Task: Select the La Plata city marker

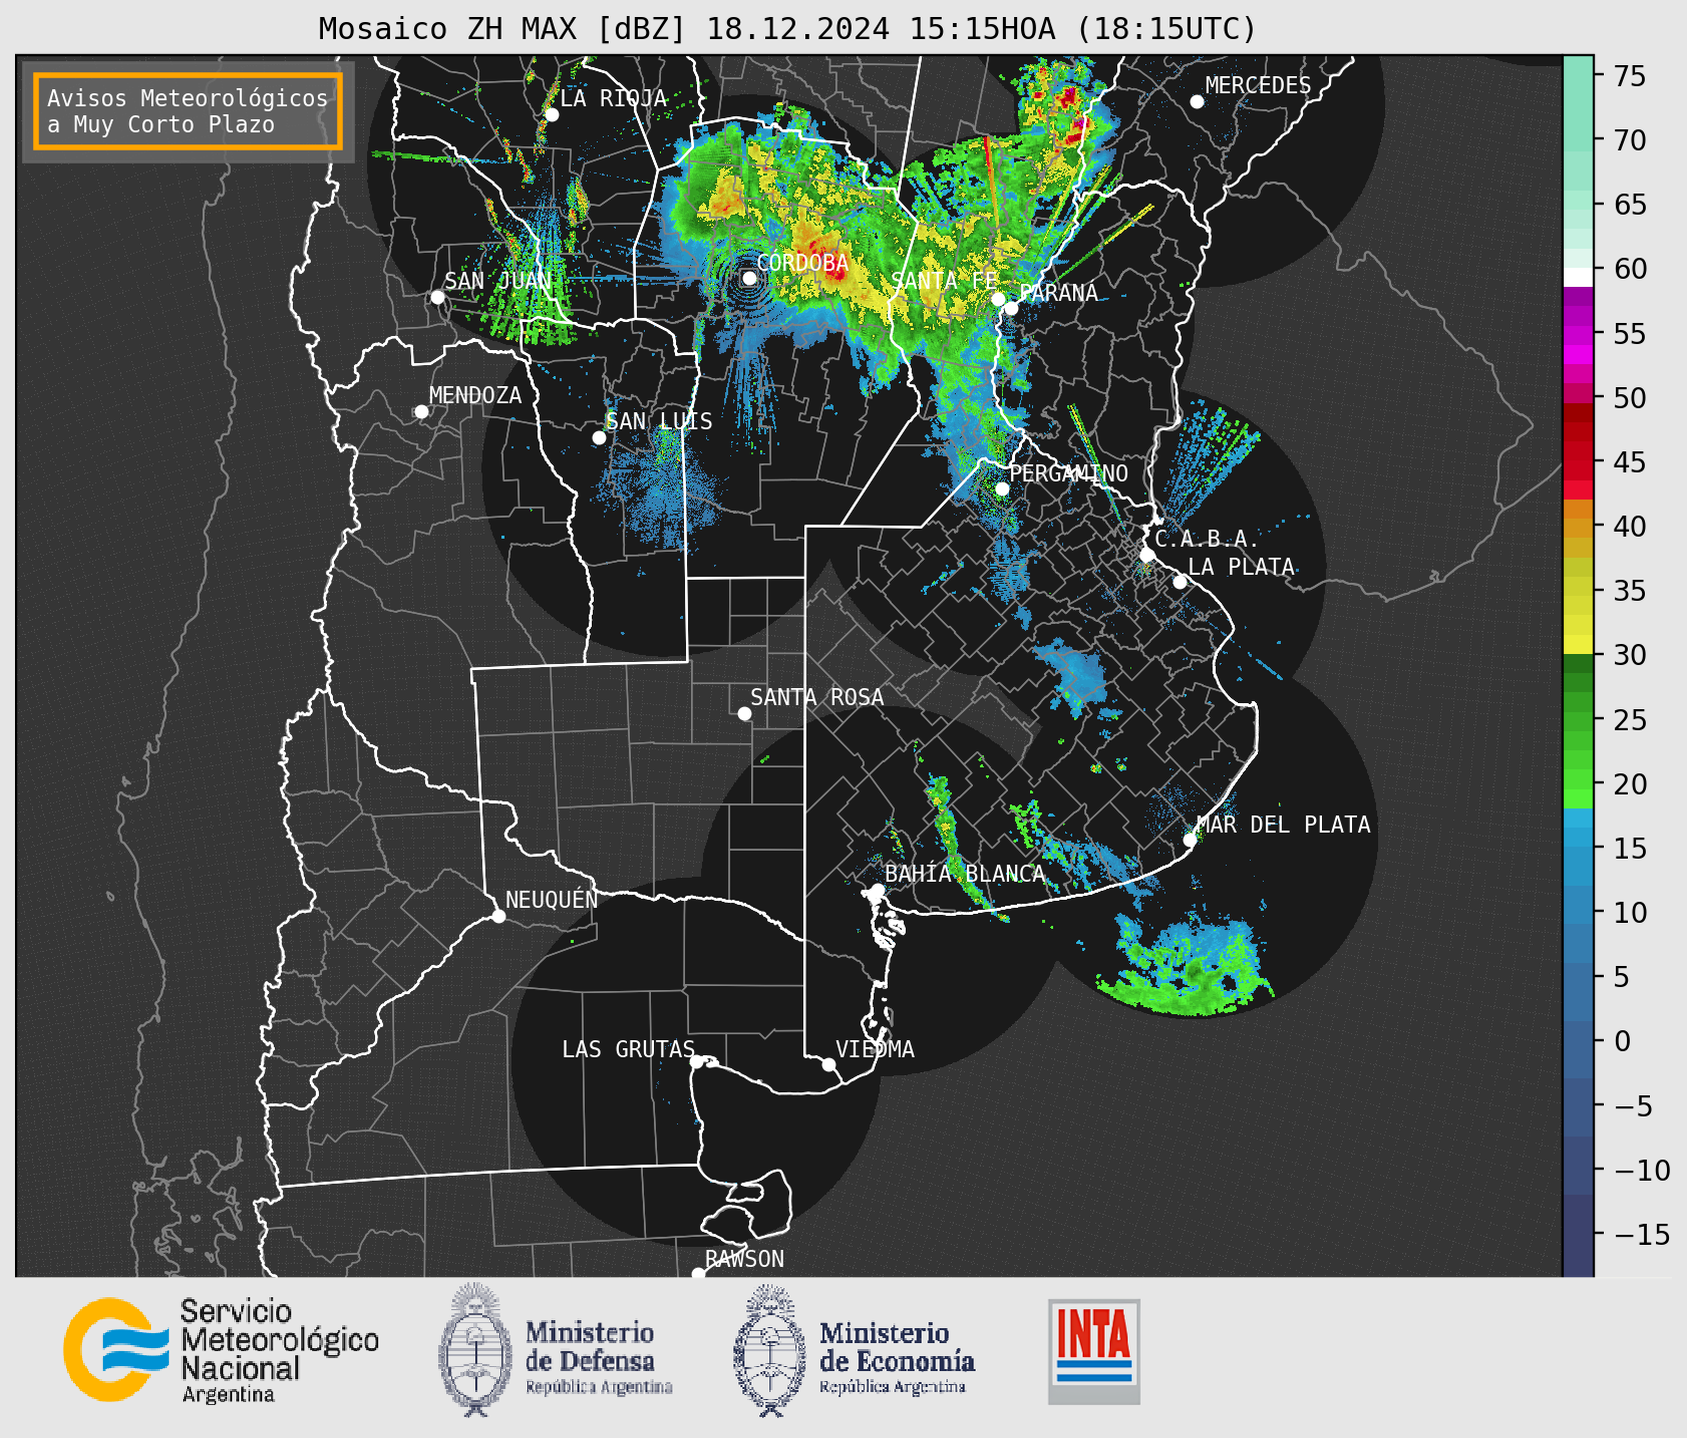Action: coord(1180,582)
